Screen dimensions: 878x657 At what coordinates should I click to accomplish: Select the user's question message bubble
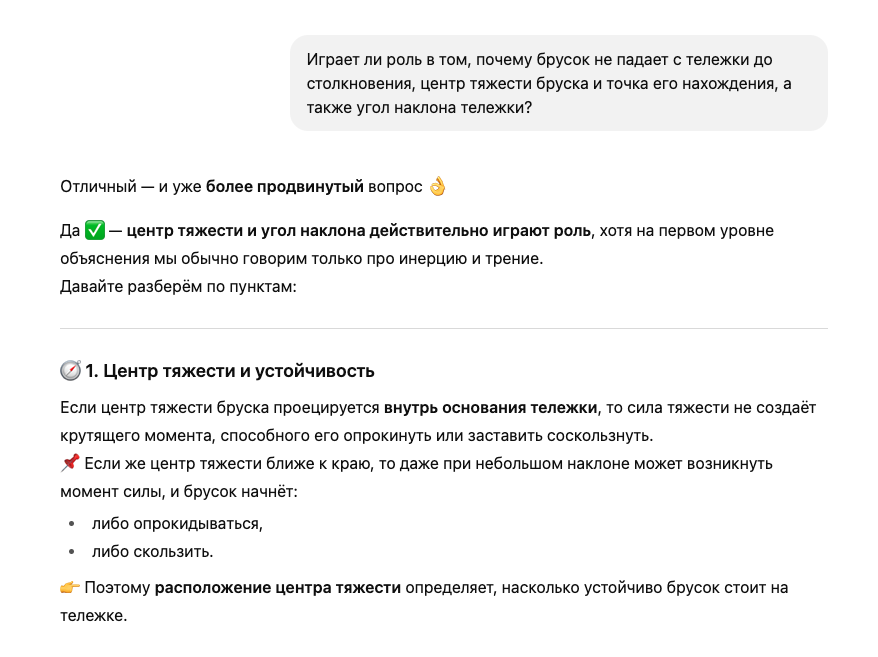click(558, 83)
